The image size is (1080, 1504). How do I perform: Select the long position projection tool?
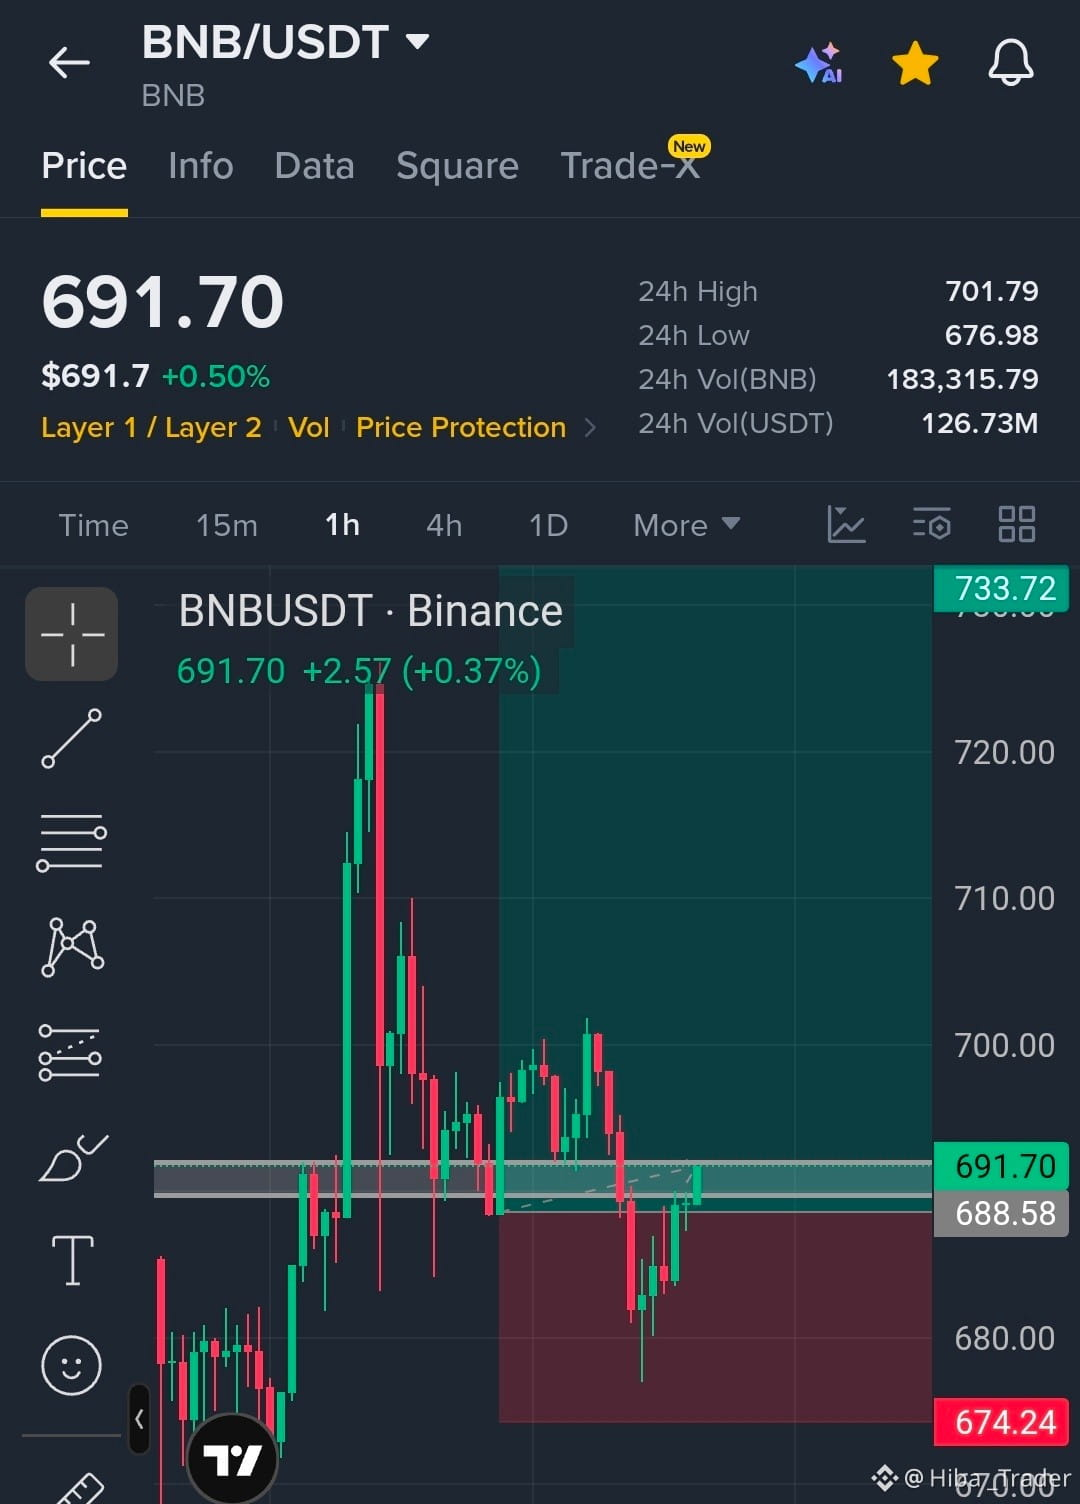click(70, 1053)
